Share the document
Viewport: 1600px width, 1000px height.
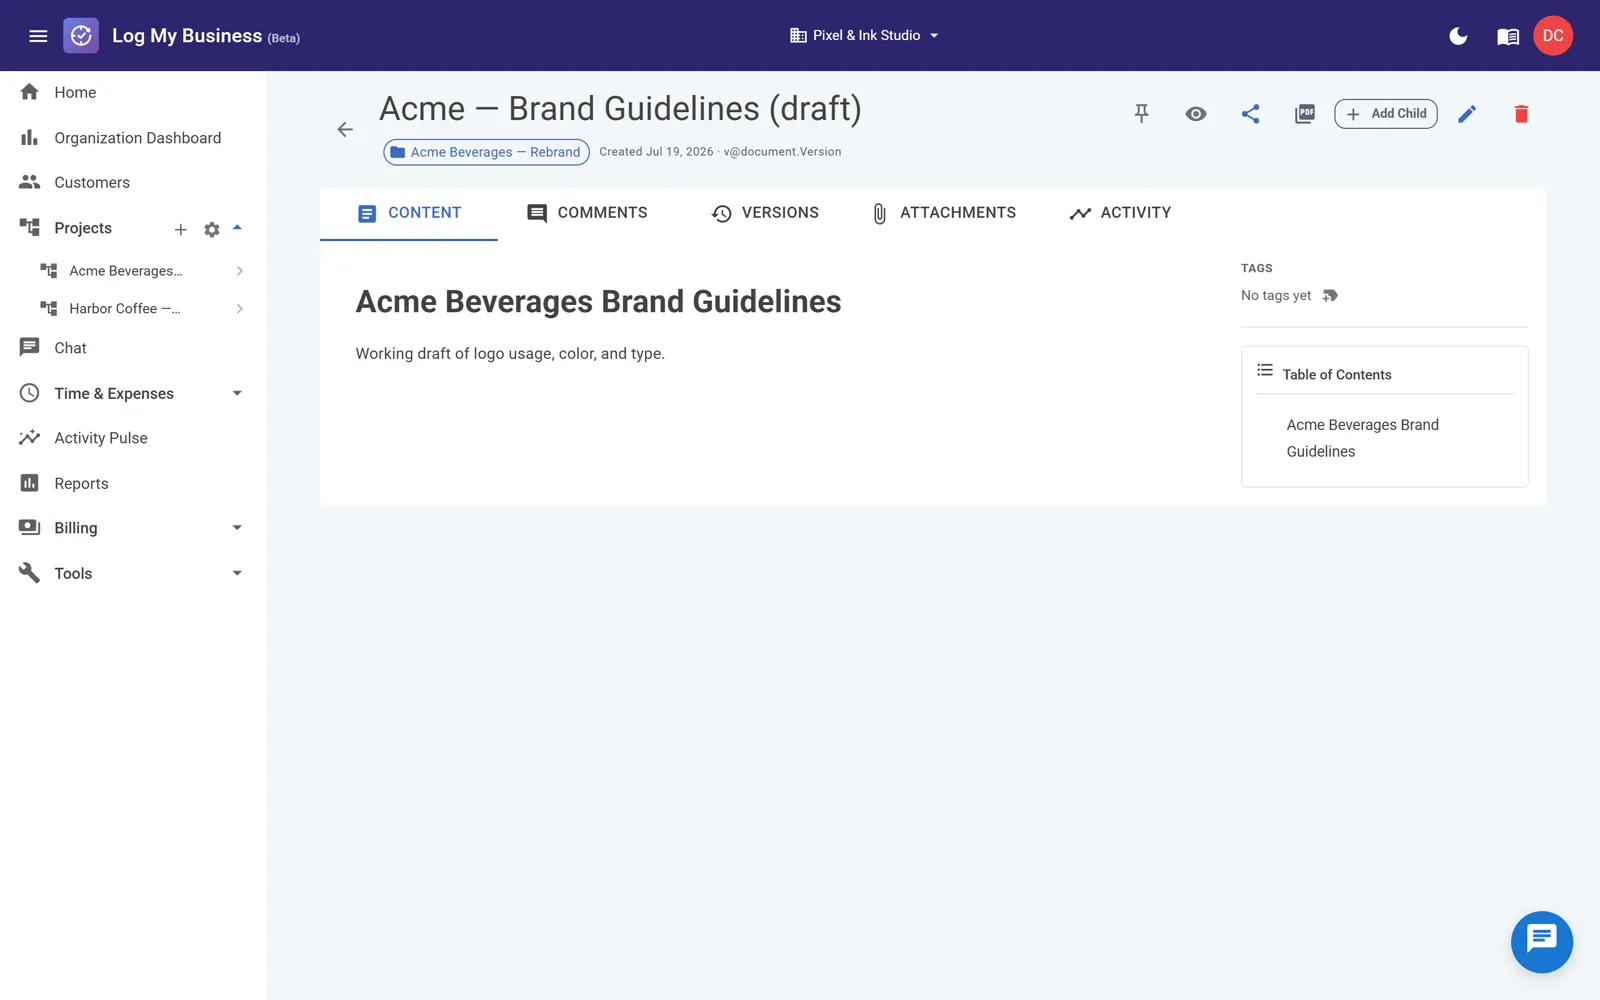point(1250,114)
